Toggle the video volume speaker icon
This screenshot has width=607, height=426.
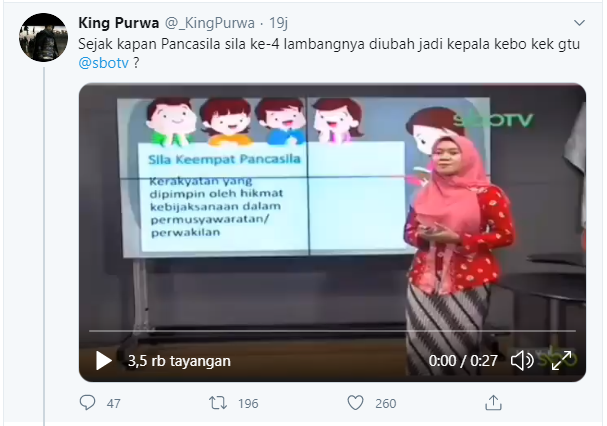click(522, 361)
